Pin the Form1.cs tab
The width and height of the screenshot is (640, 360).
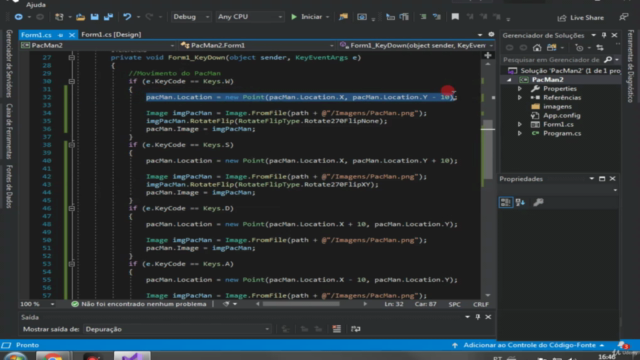pos(60,35)
